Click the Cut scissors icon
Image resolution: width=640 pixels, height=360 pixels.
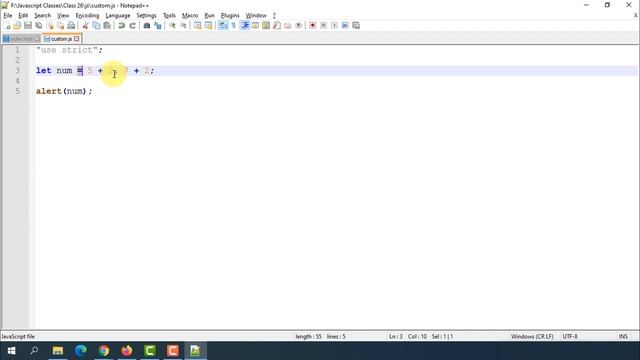tap(85, 25)
